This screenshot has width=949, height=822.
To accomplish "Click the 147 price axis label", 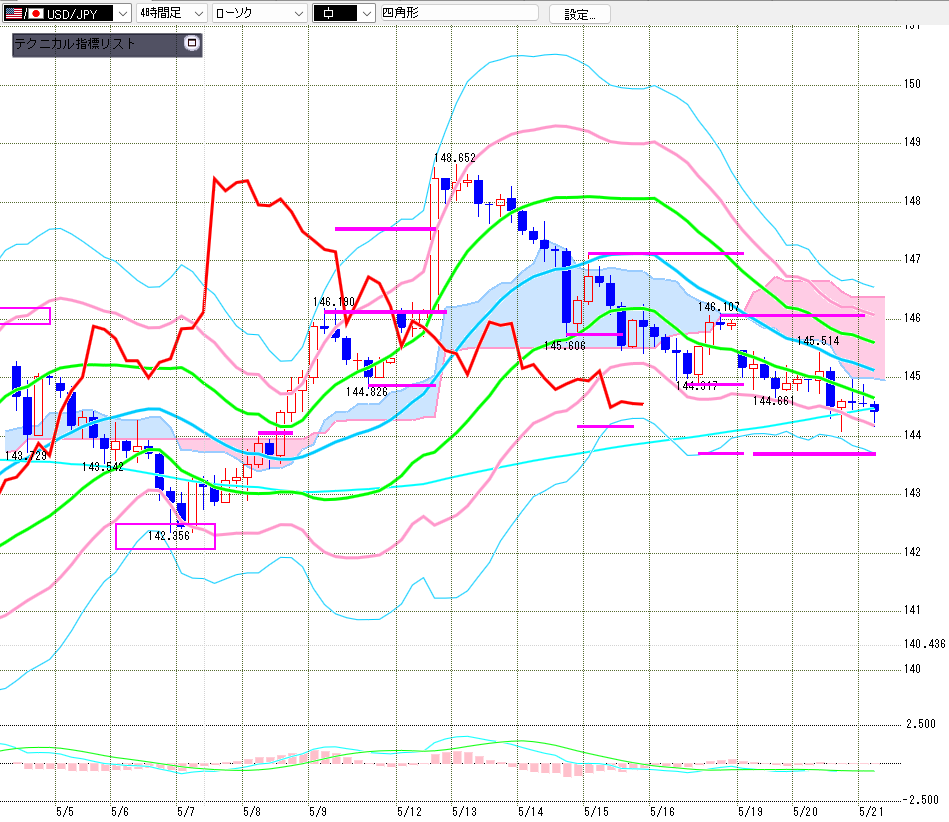I will (x=912, y=259).
